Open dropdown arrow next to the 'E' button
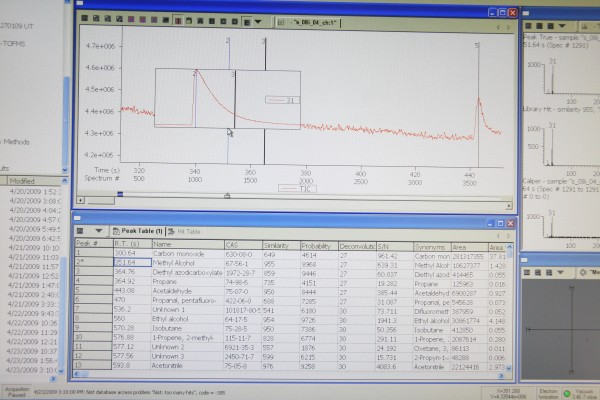 258,22
